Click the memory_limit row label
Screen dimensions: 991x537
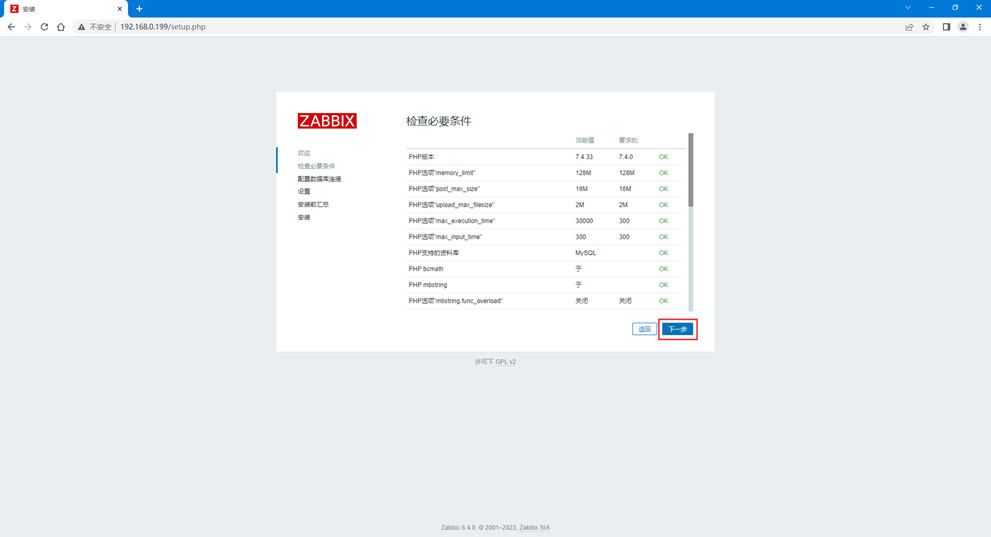(441, 172)
